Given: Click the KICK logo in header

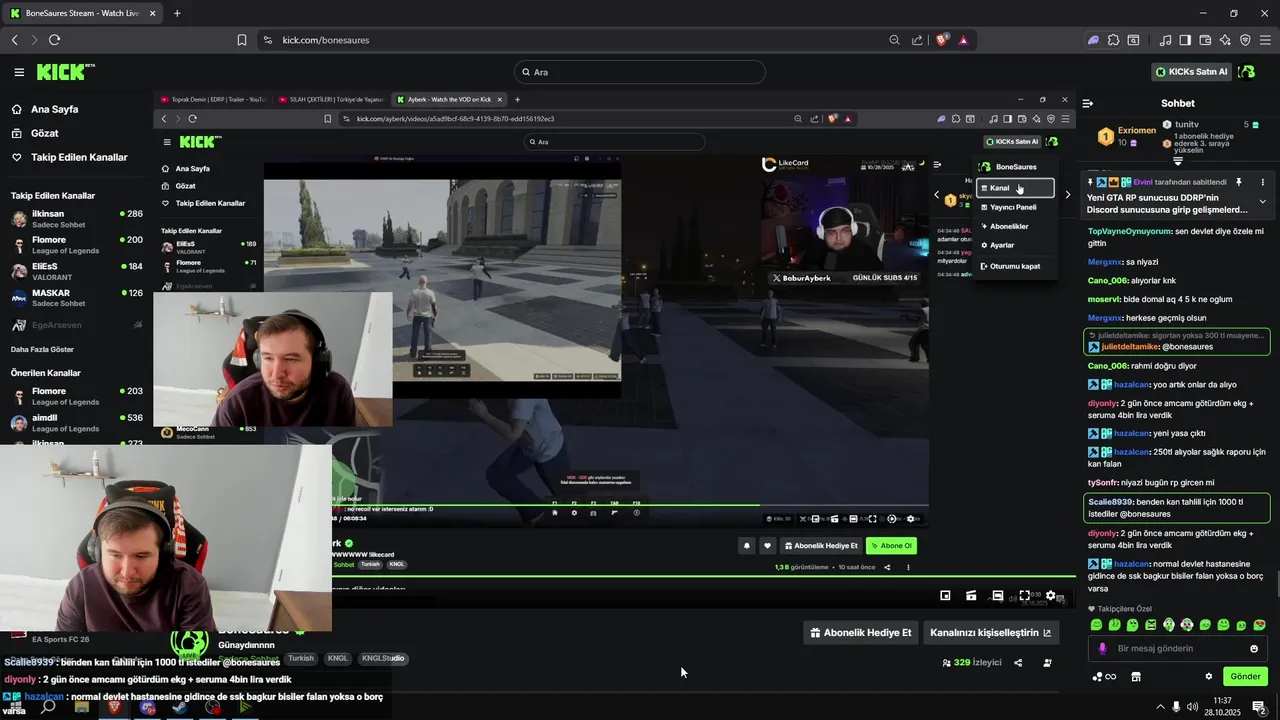Looking at the screenshot, I should 65,72.
